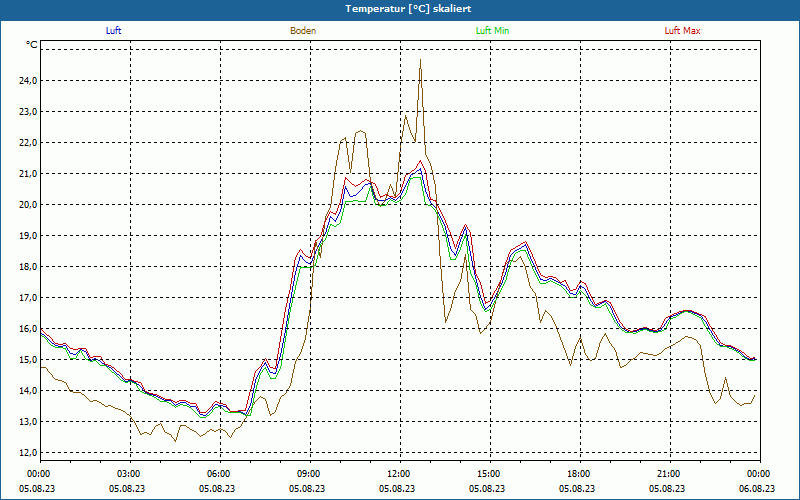Click the 15:00 time axis label
Screen dimensions: 800x500
pos(490,474)
